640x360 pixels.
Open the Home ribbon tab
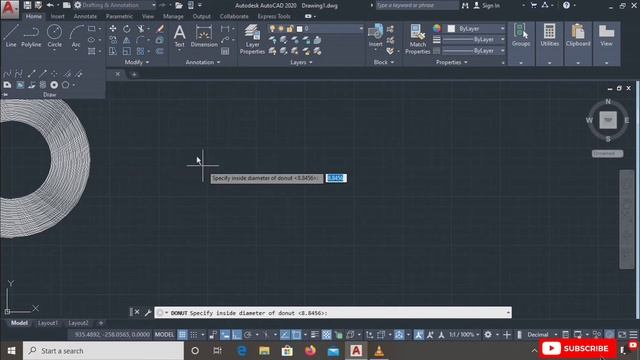pos(33,16)
